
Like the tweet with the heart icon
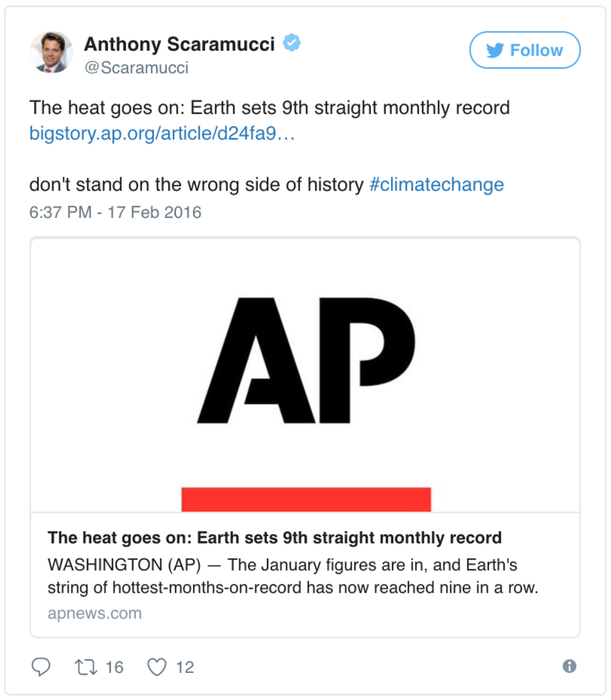(156, 666)
